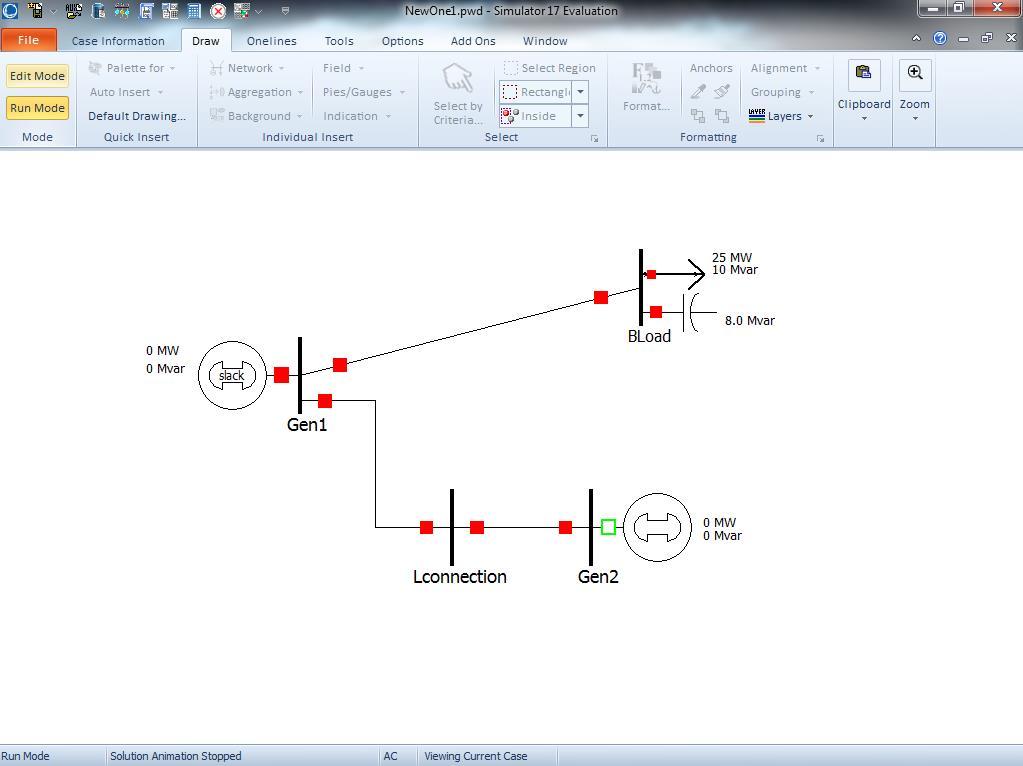Viewport: 1023px width, 766px height.
Task: Open the Pies/Gauges dropdown
Action: 364,92
